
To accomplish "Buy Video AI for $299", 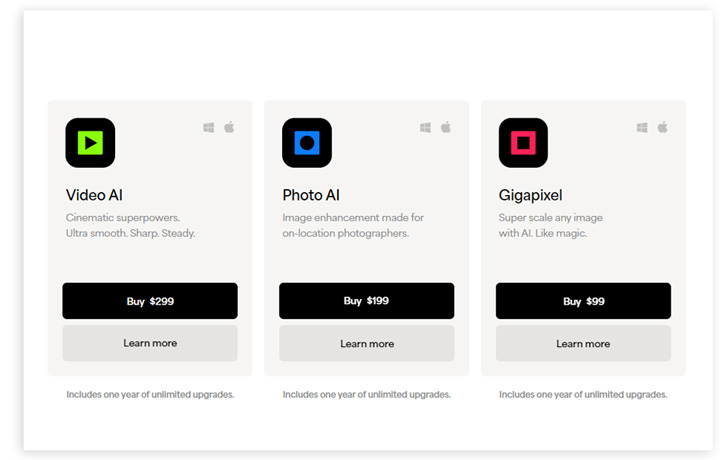I will (150, 301).
